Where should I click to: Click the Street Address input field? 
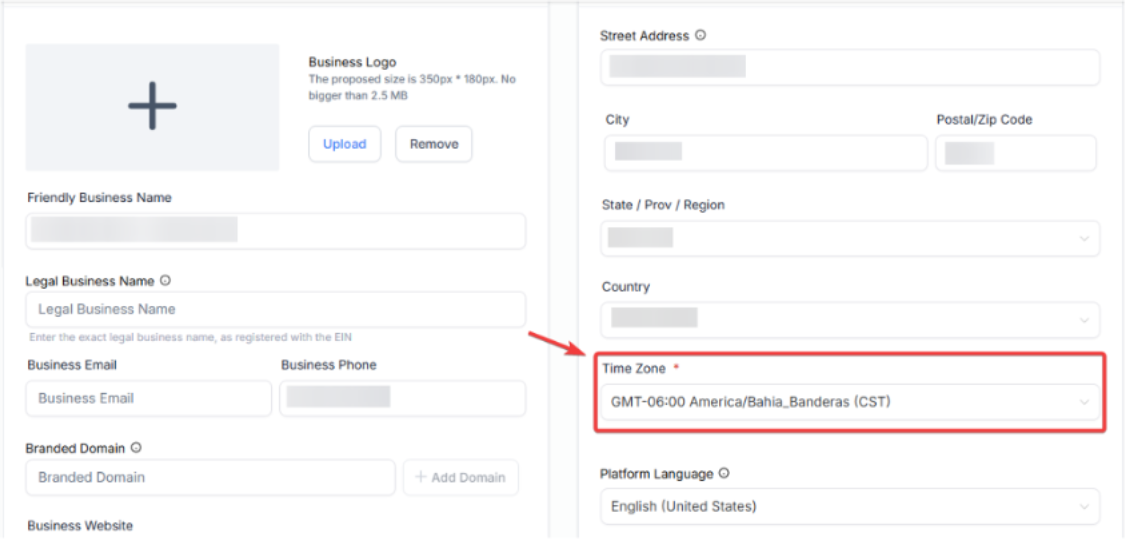[x=849, y=67]
